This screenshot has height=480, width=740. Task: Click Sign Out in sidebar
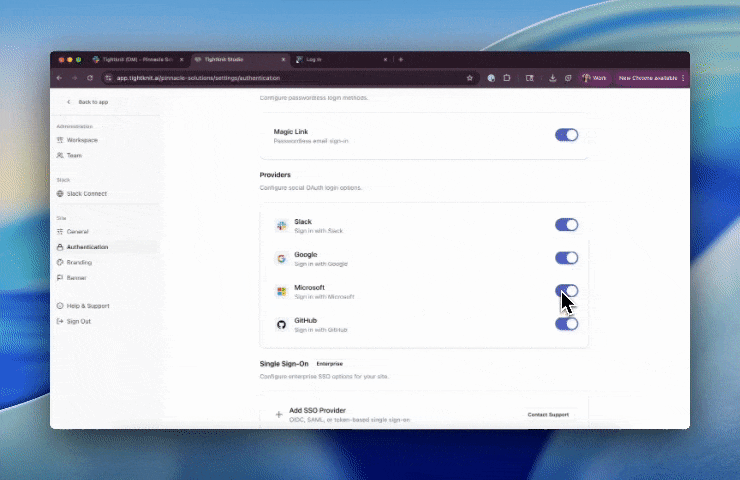(78, 321)
